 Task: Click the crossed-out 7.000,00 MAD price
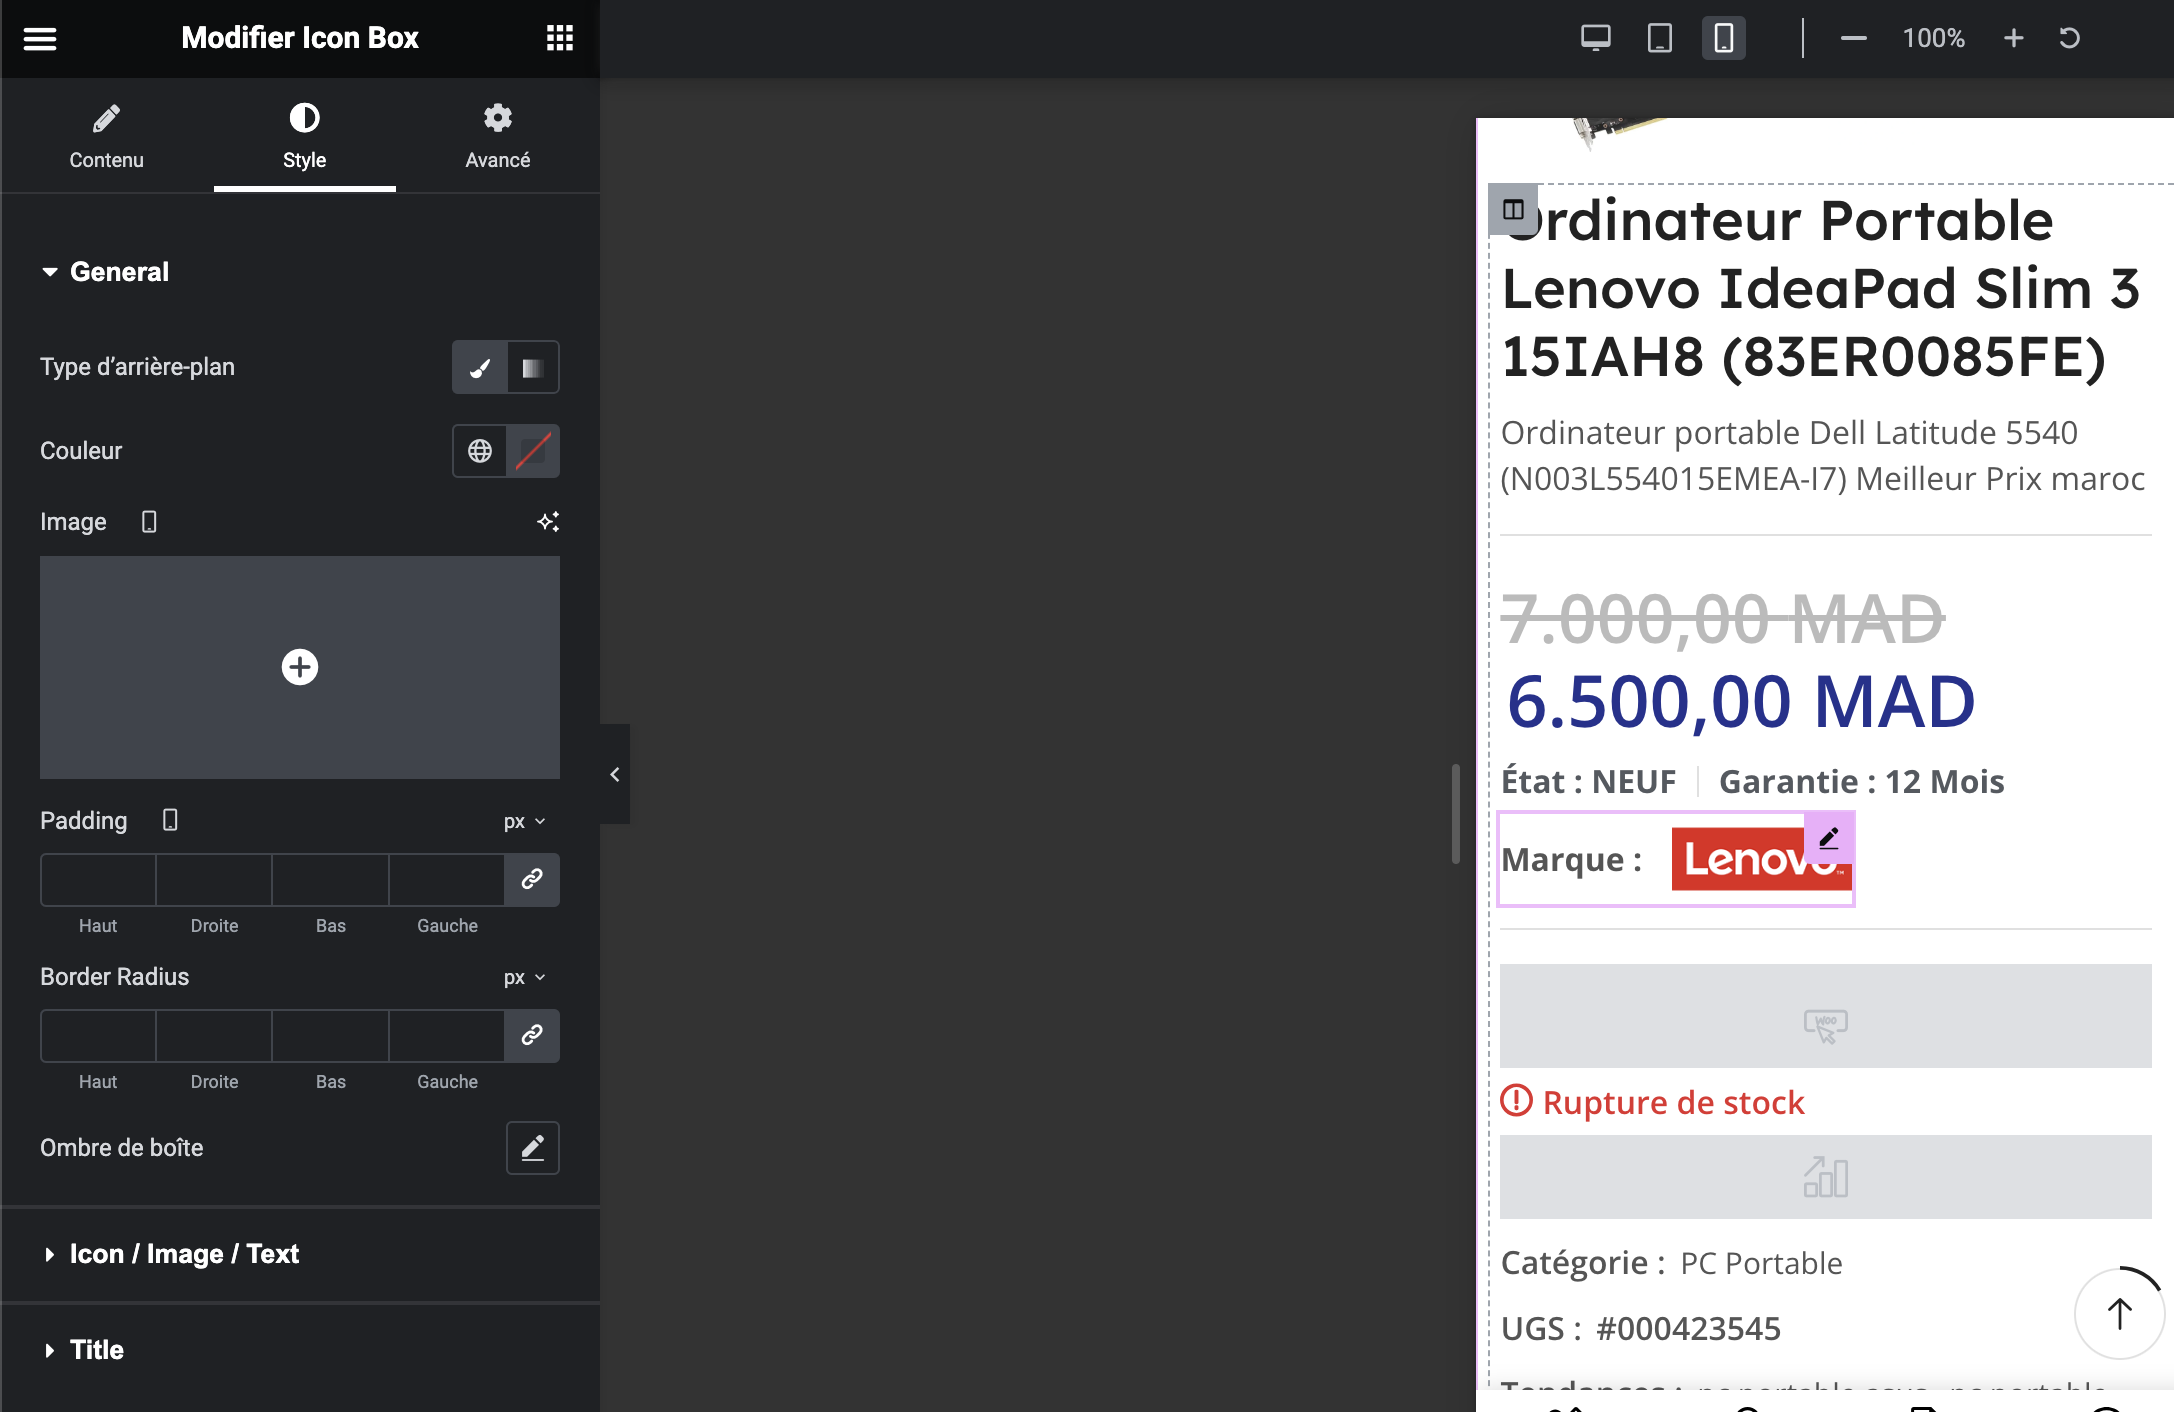[x=1722, y=618]
